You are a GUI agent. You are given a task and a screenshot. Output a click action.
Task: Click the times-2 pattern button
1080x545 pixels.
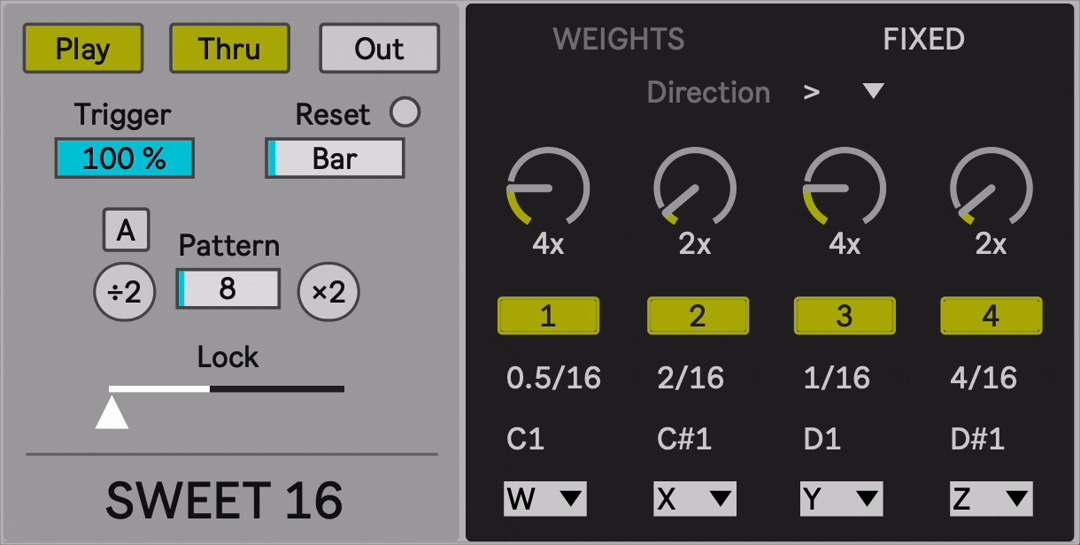click(x=328, y=292)
